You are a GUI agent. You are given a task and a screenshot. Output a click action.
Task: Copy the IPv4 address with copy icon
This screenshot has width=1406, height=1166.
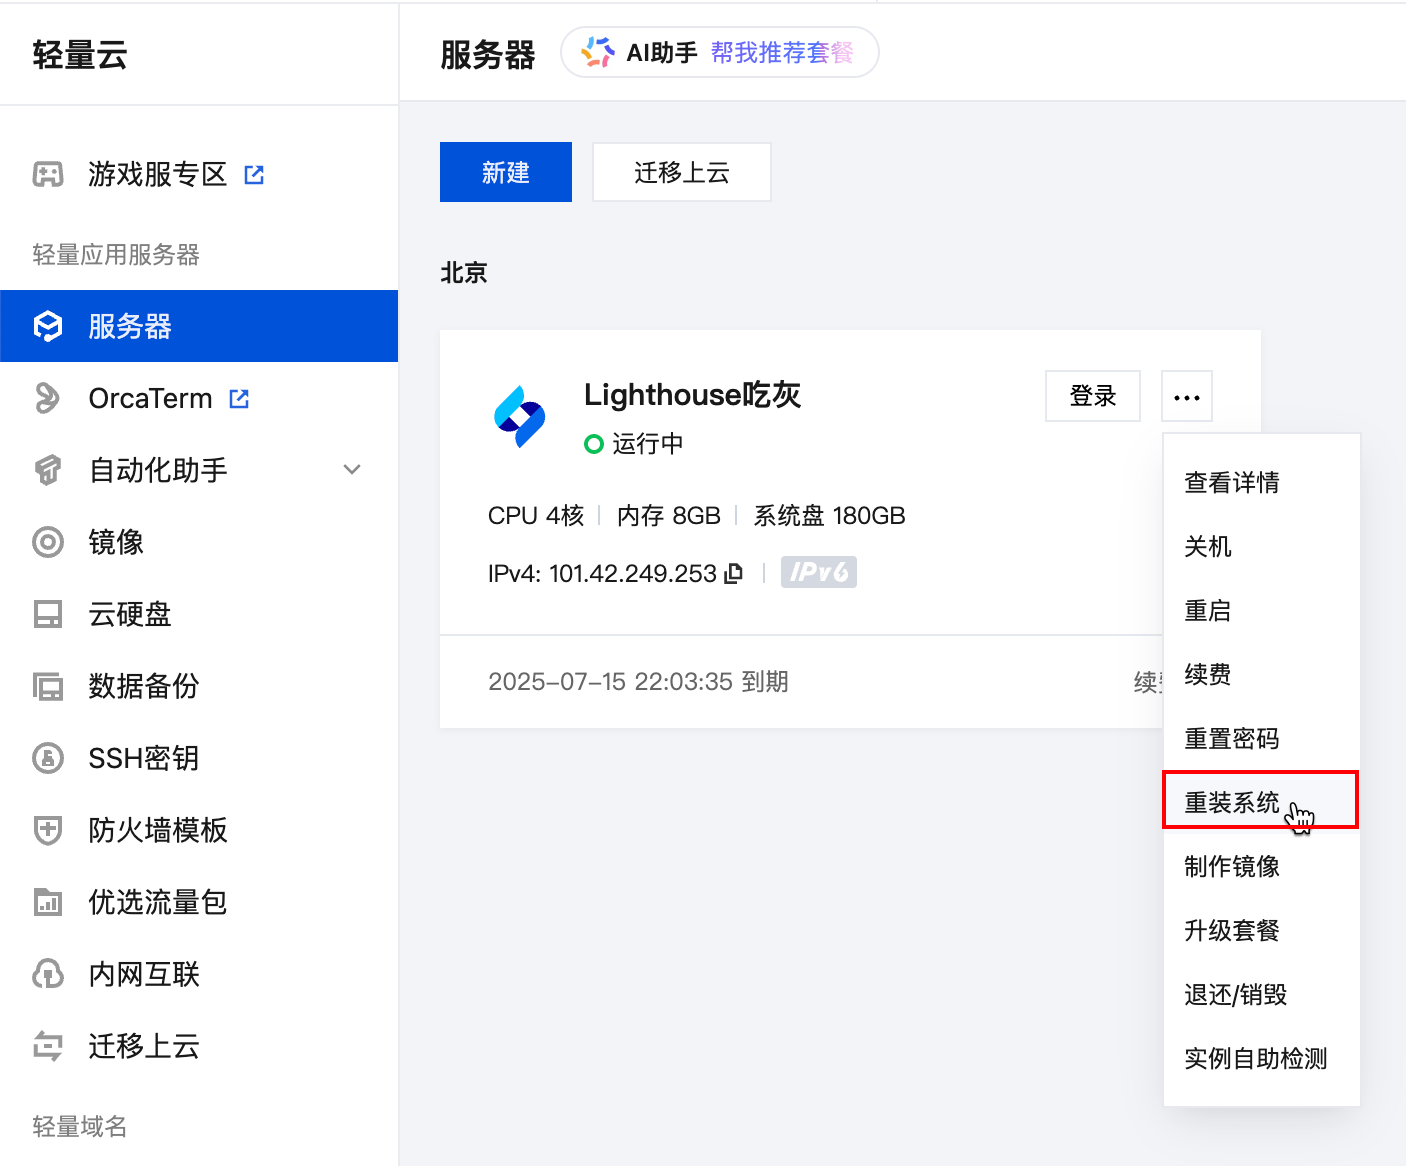click(734, 573)
